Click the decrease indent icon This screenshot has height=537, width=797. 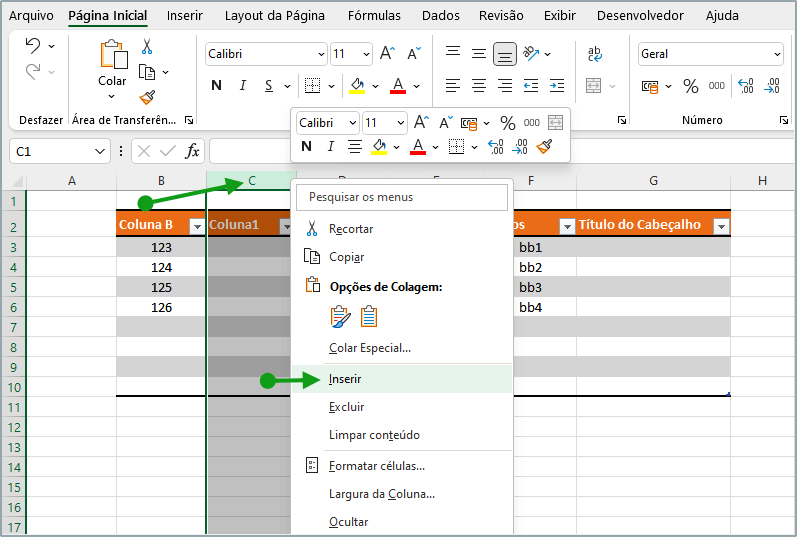pos(531,85)
